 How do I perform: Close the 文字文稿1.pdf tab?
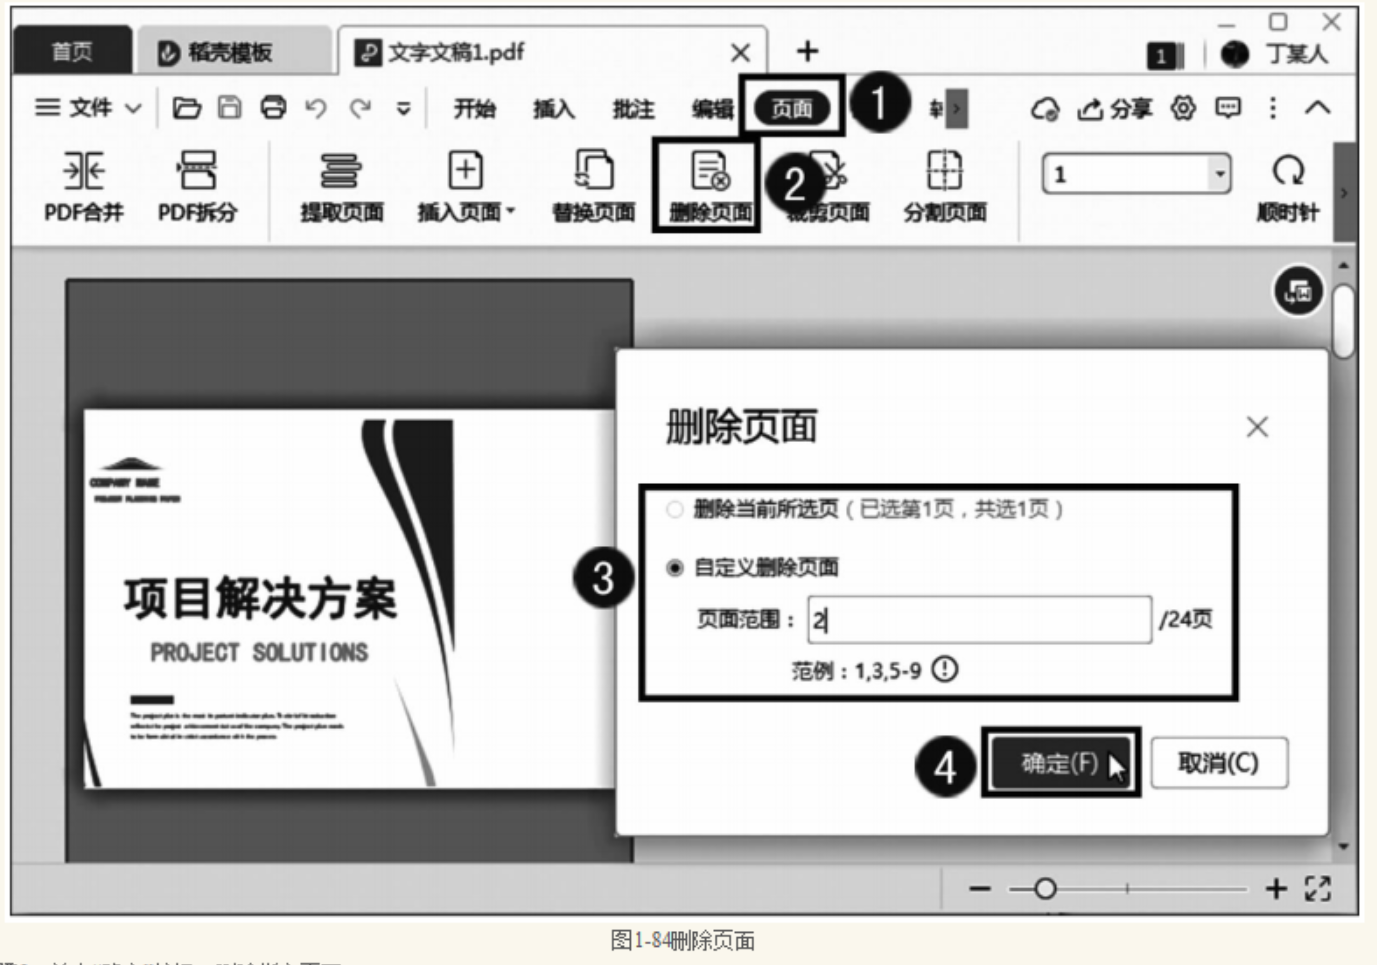[x=740, y=53]
